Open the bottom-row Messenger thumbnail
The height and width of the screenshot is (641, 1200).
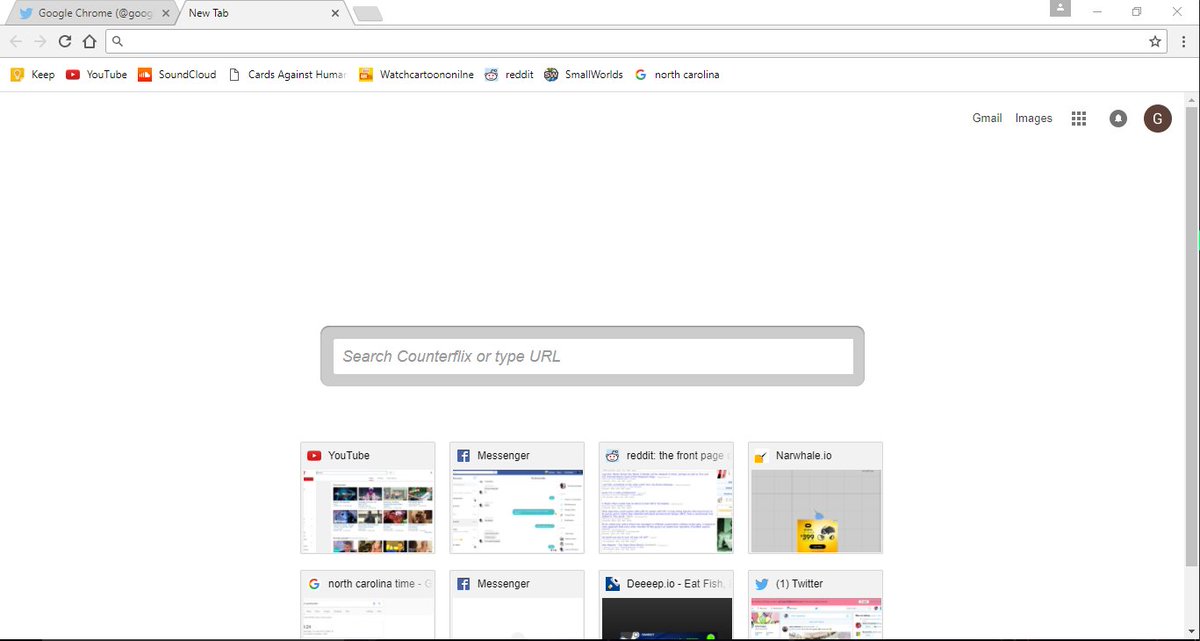tap(517, 604)
